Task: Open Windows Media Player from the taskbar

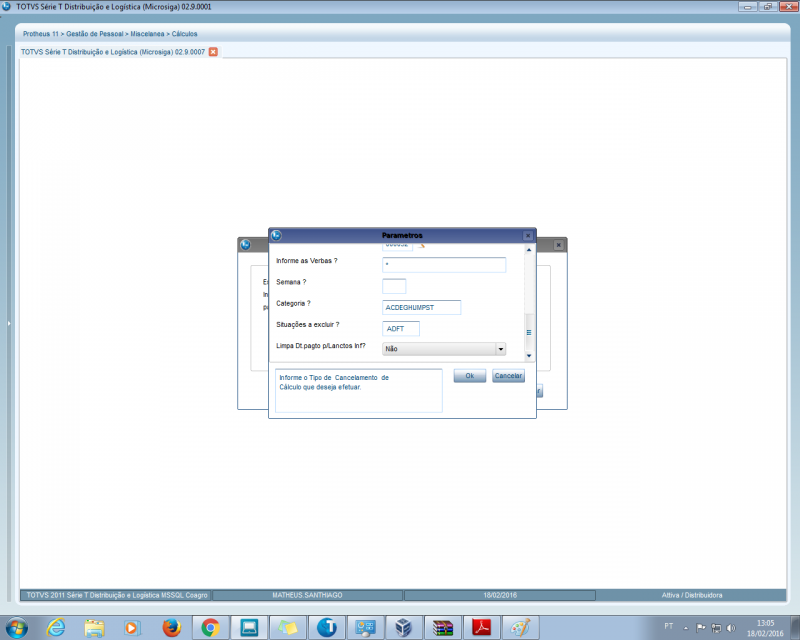Action: [x=132, y=628]
